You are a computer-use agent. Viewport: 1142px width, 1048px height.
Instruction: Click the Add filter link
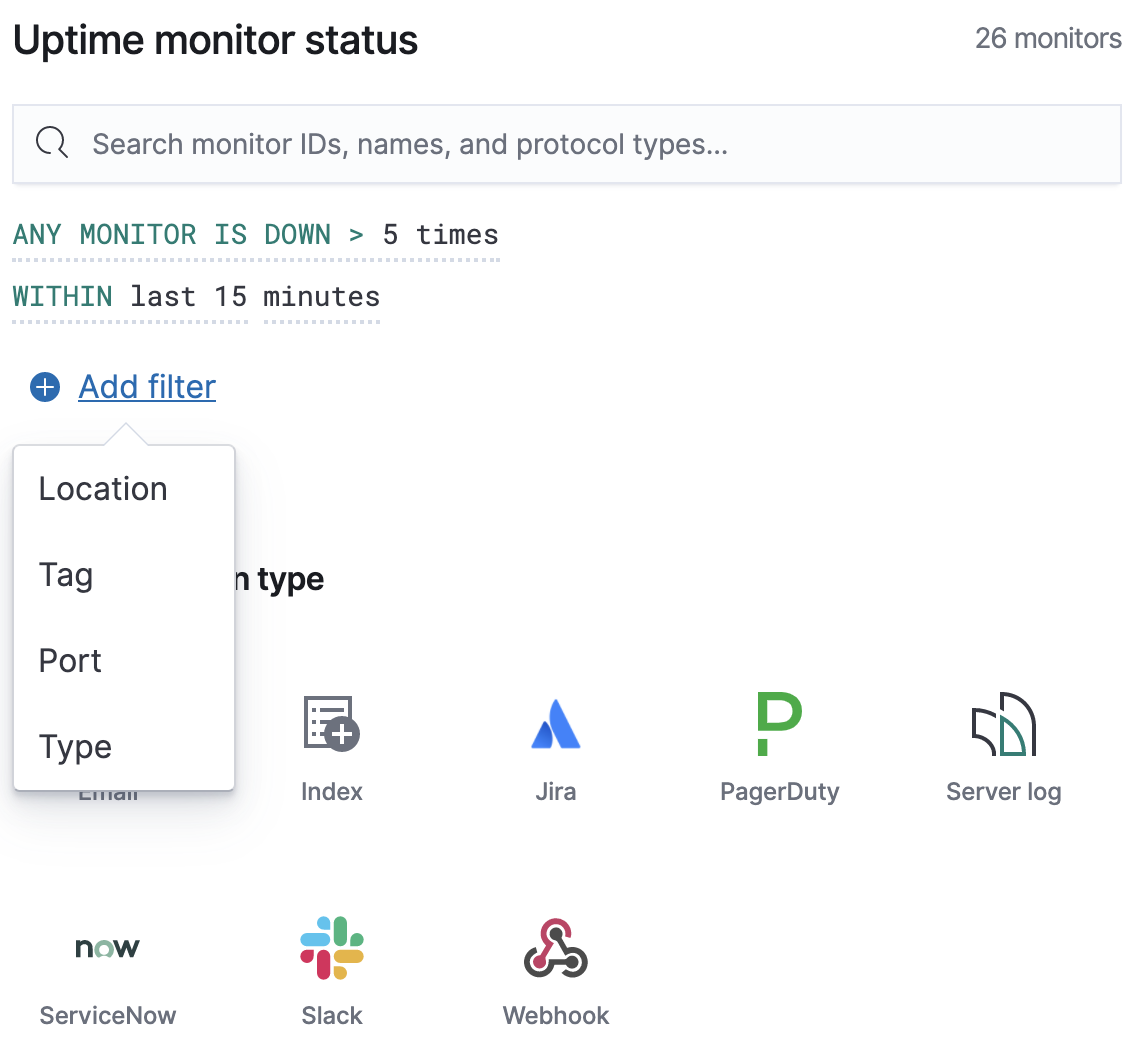[x=146, y=387]
